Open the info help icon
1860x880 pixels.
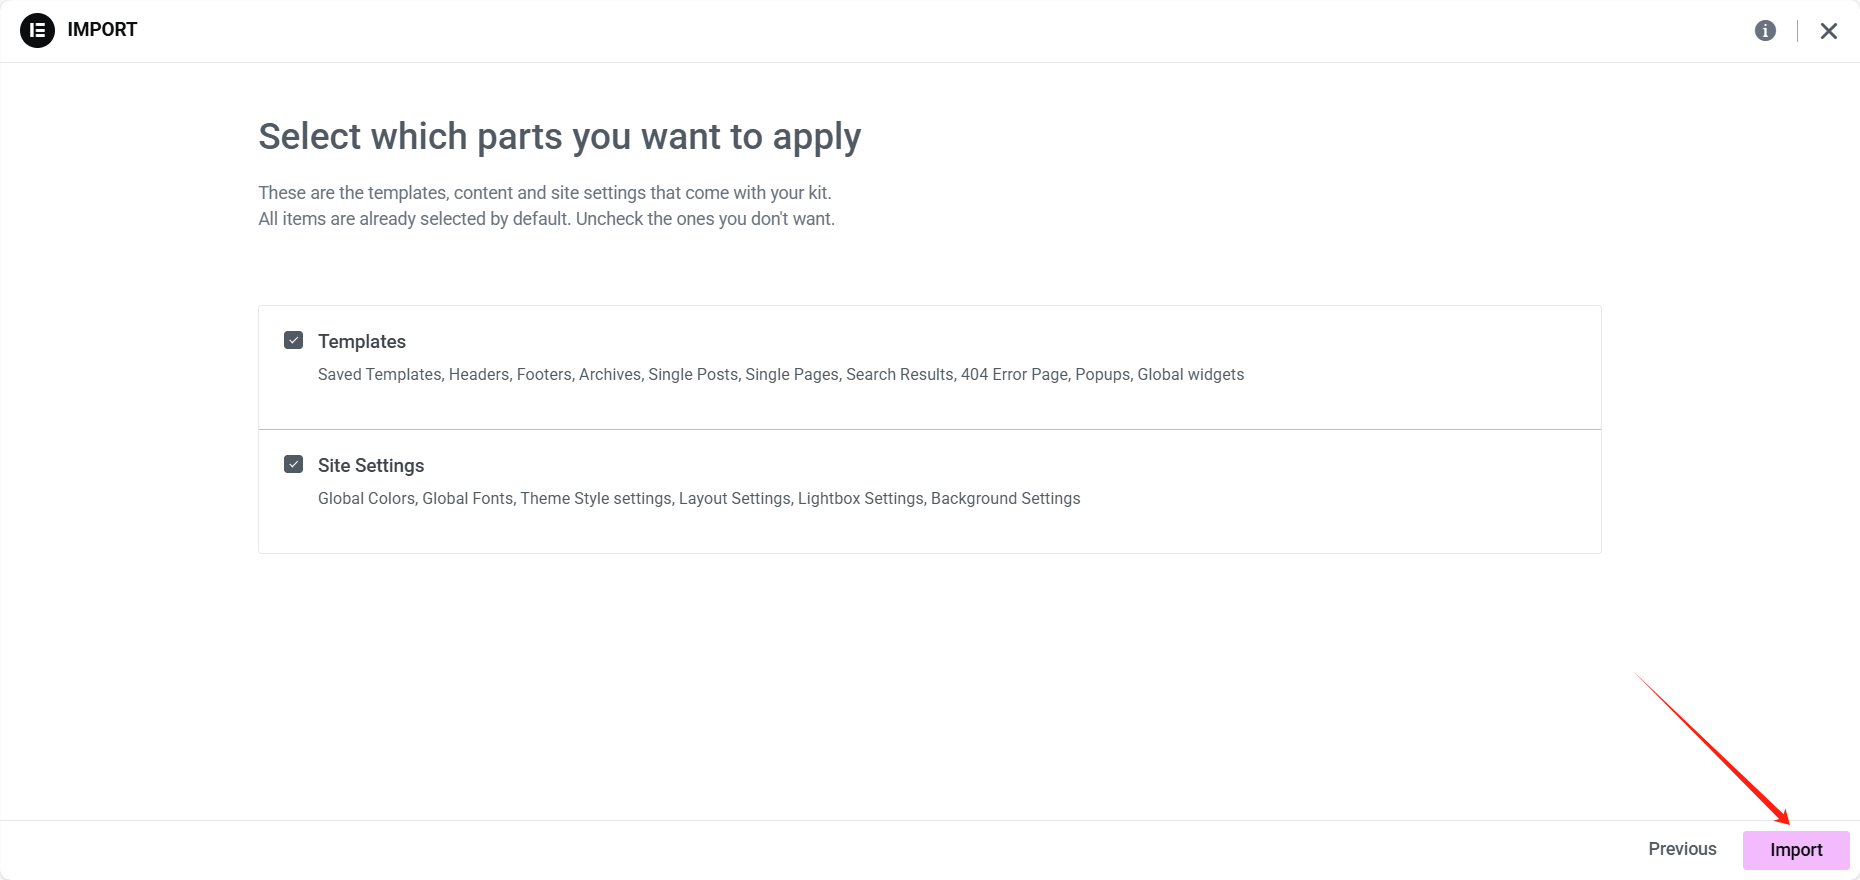(1765, 31)
